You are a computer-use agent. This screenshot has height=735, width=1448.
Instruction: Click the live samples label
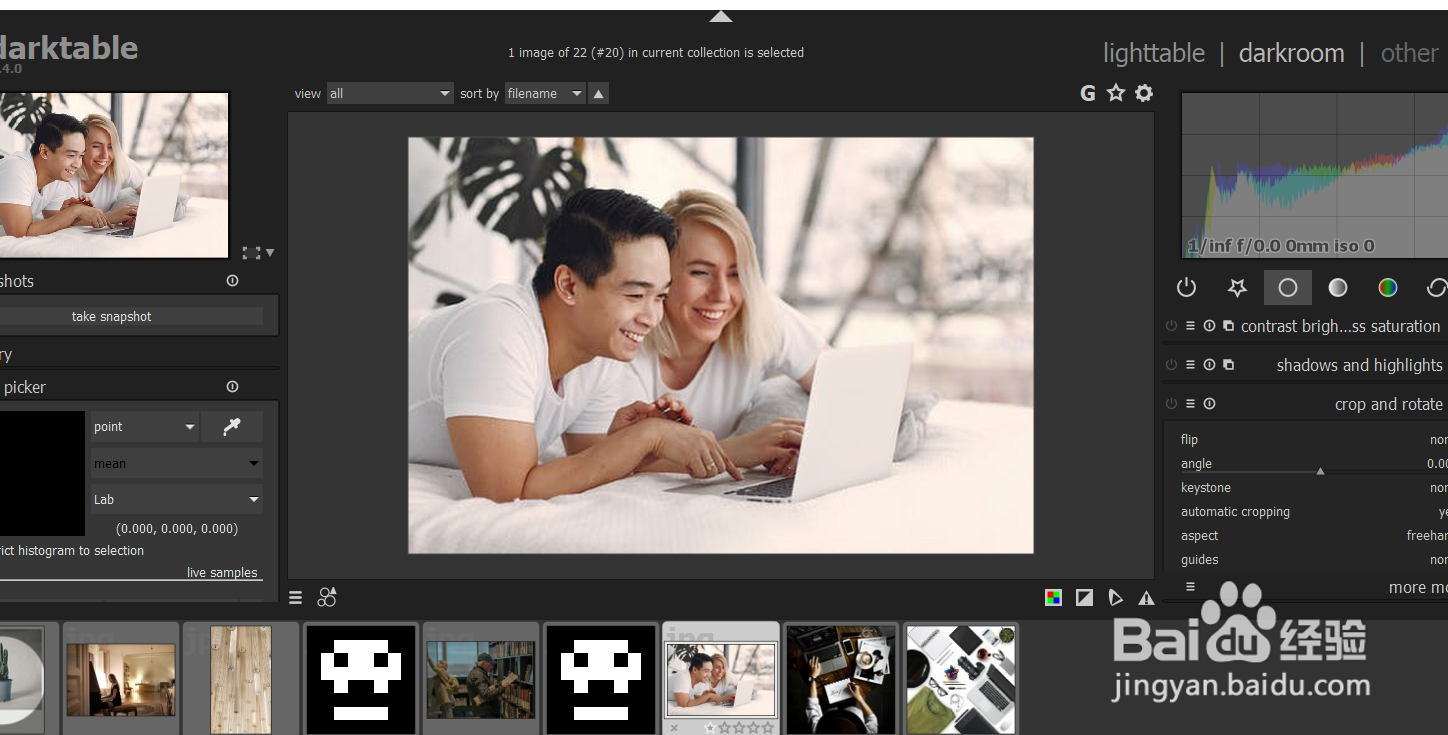pos(222,572)
